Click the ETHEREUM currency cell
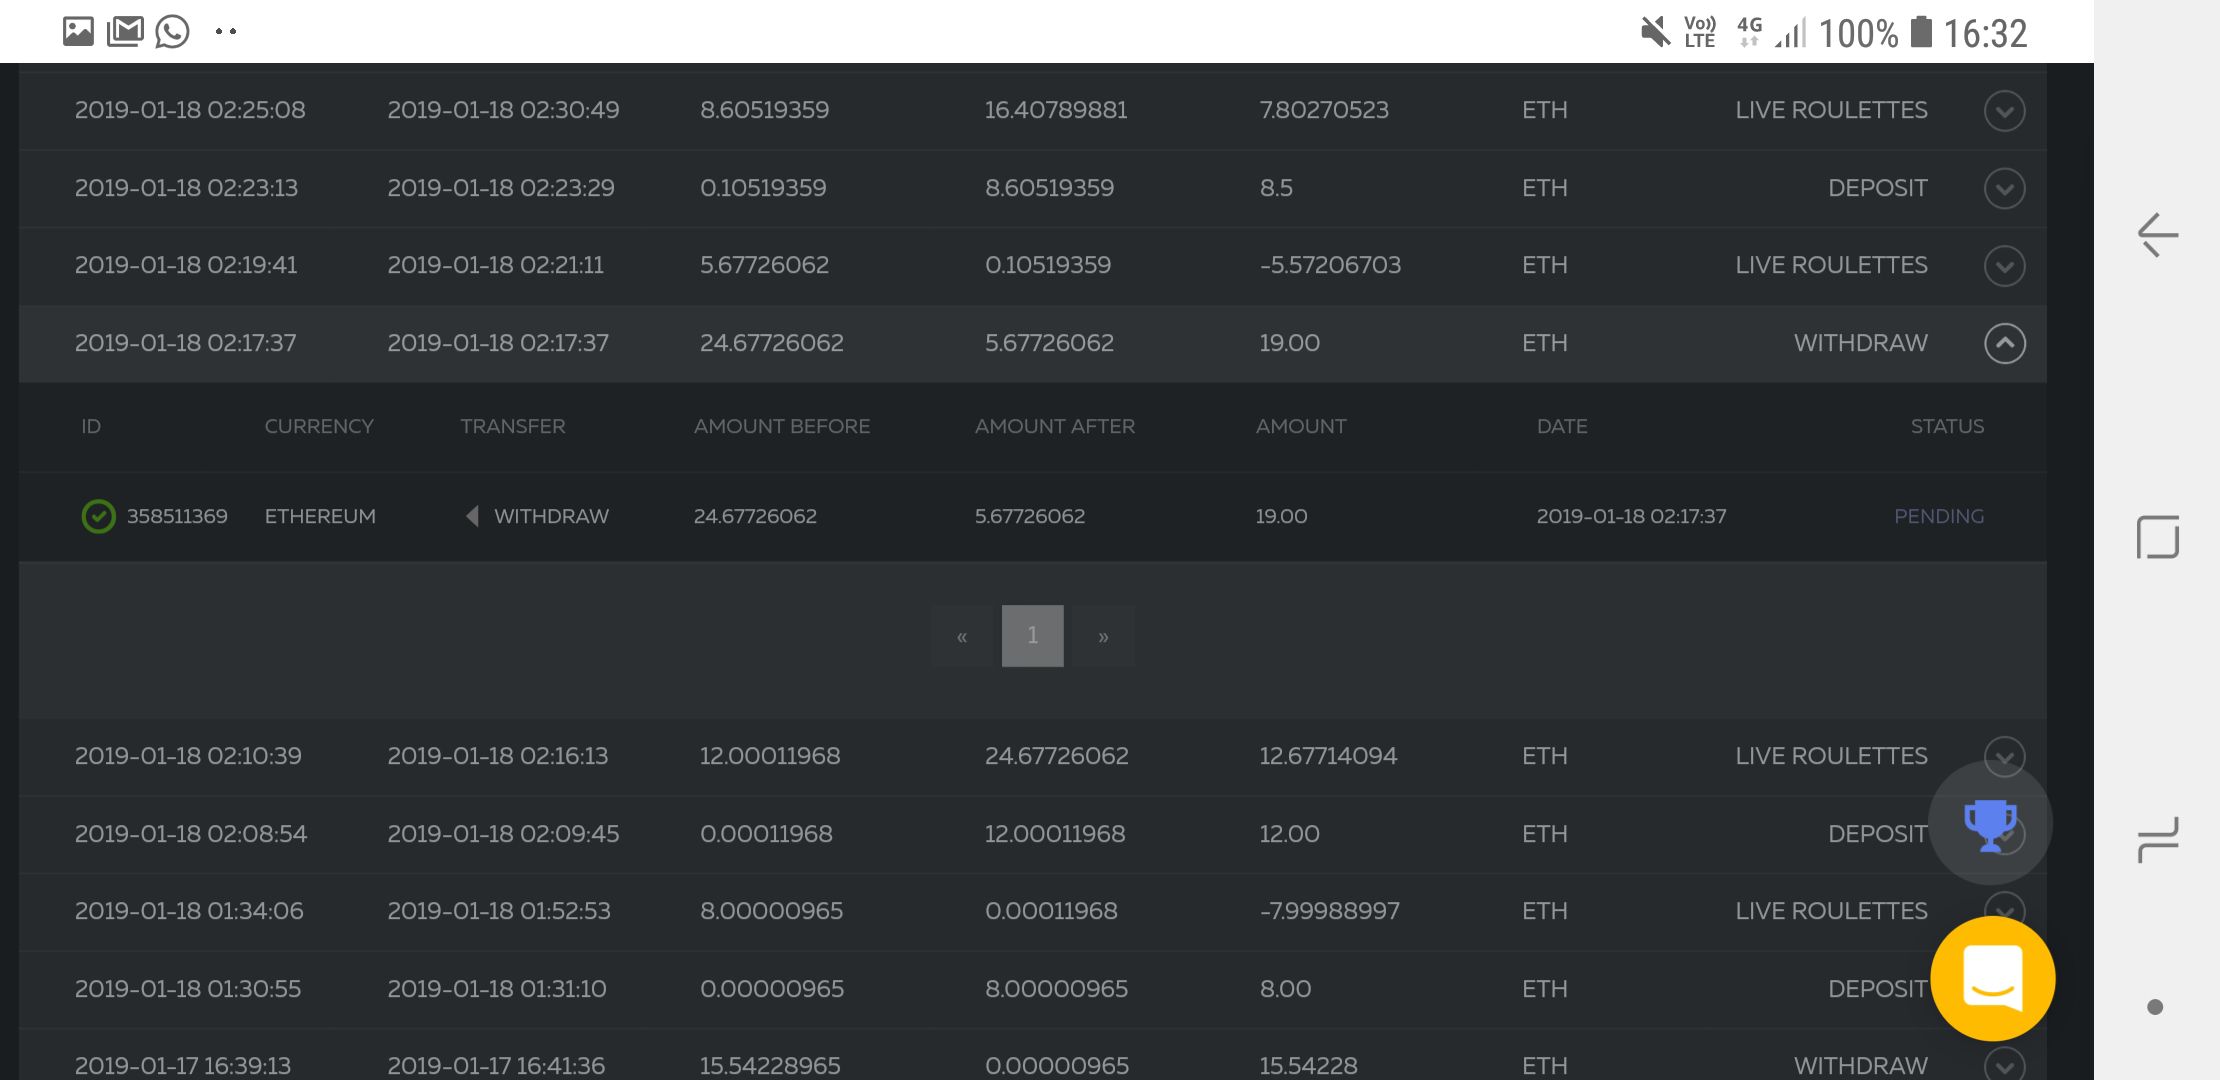The image size is (2220, 1080). (320, 516)
